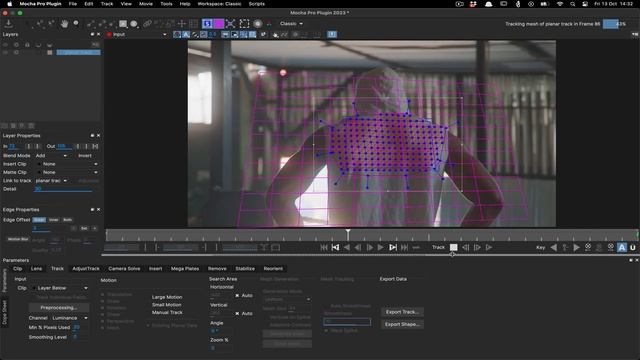
Task: Click the link layers chain icon
Action: pyautogui.click(x=147, y=24)
